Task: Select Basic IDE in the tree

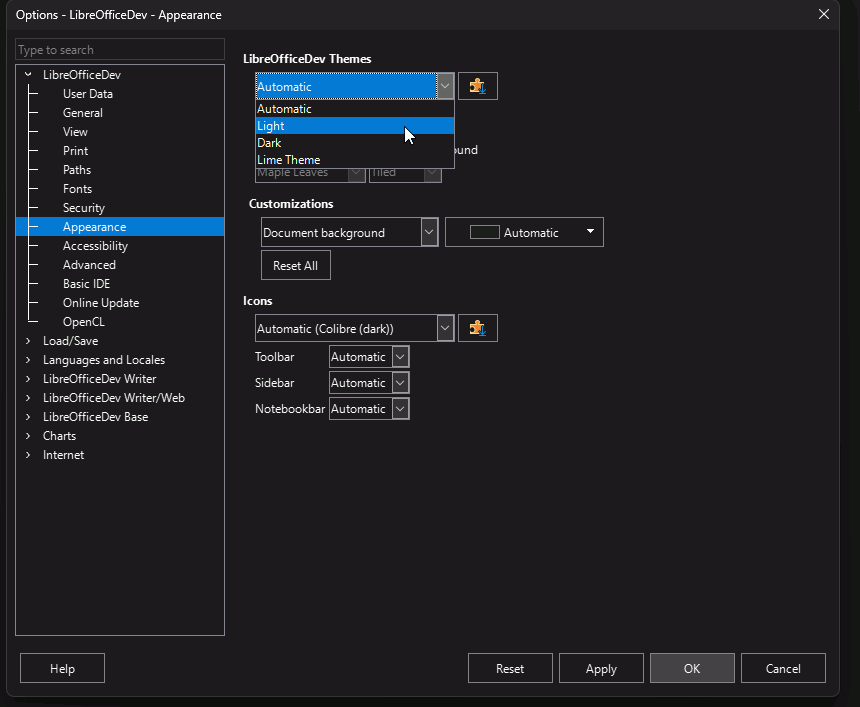Action: tap(87, 284)
